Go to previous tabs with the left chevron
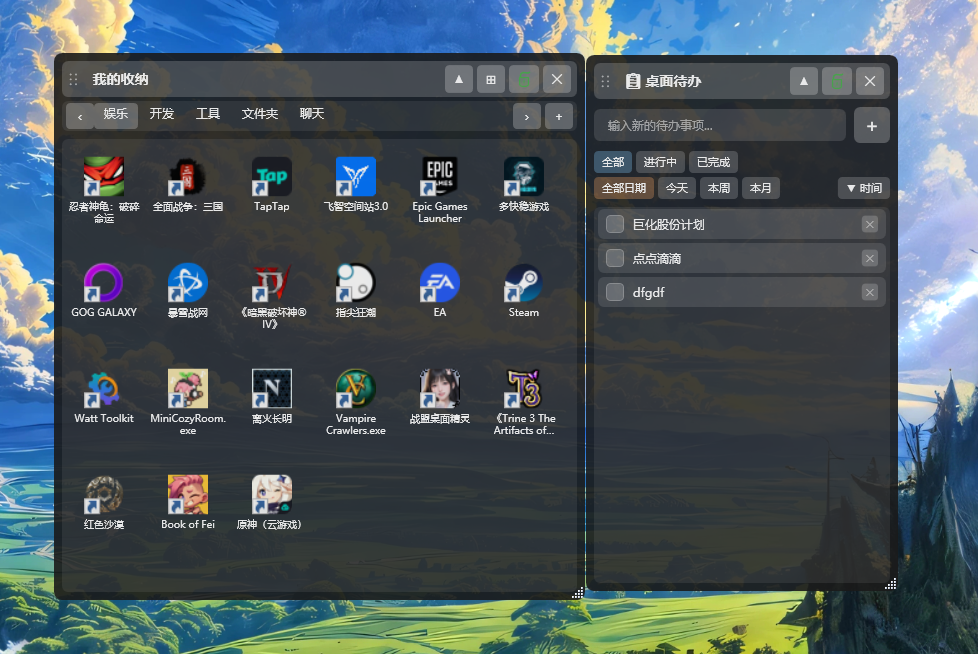The height and width of the screenshot is (654, 978). click(80, 117)
